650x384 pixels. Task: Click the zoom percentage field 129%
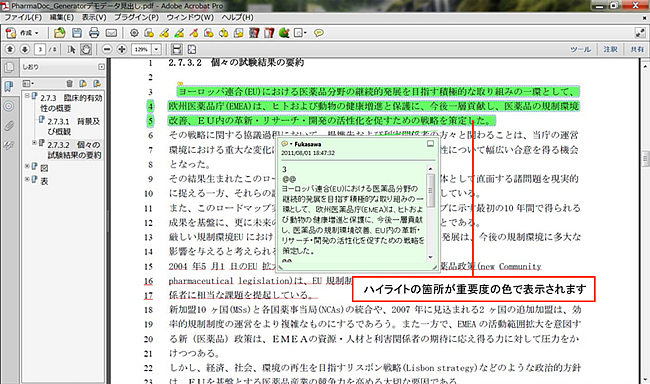tap(141, 49)
